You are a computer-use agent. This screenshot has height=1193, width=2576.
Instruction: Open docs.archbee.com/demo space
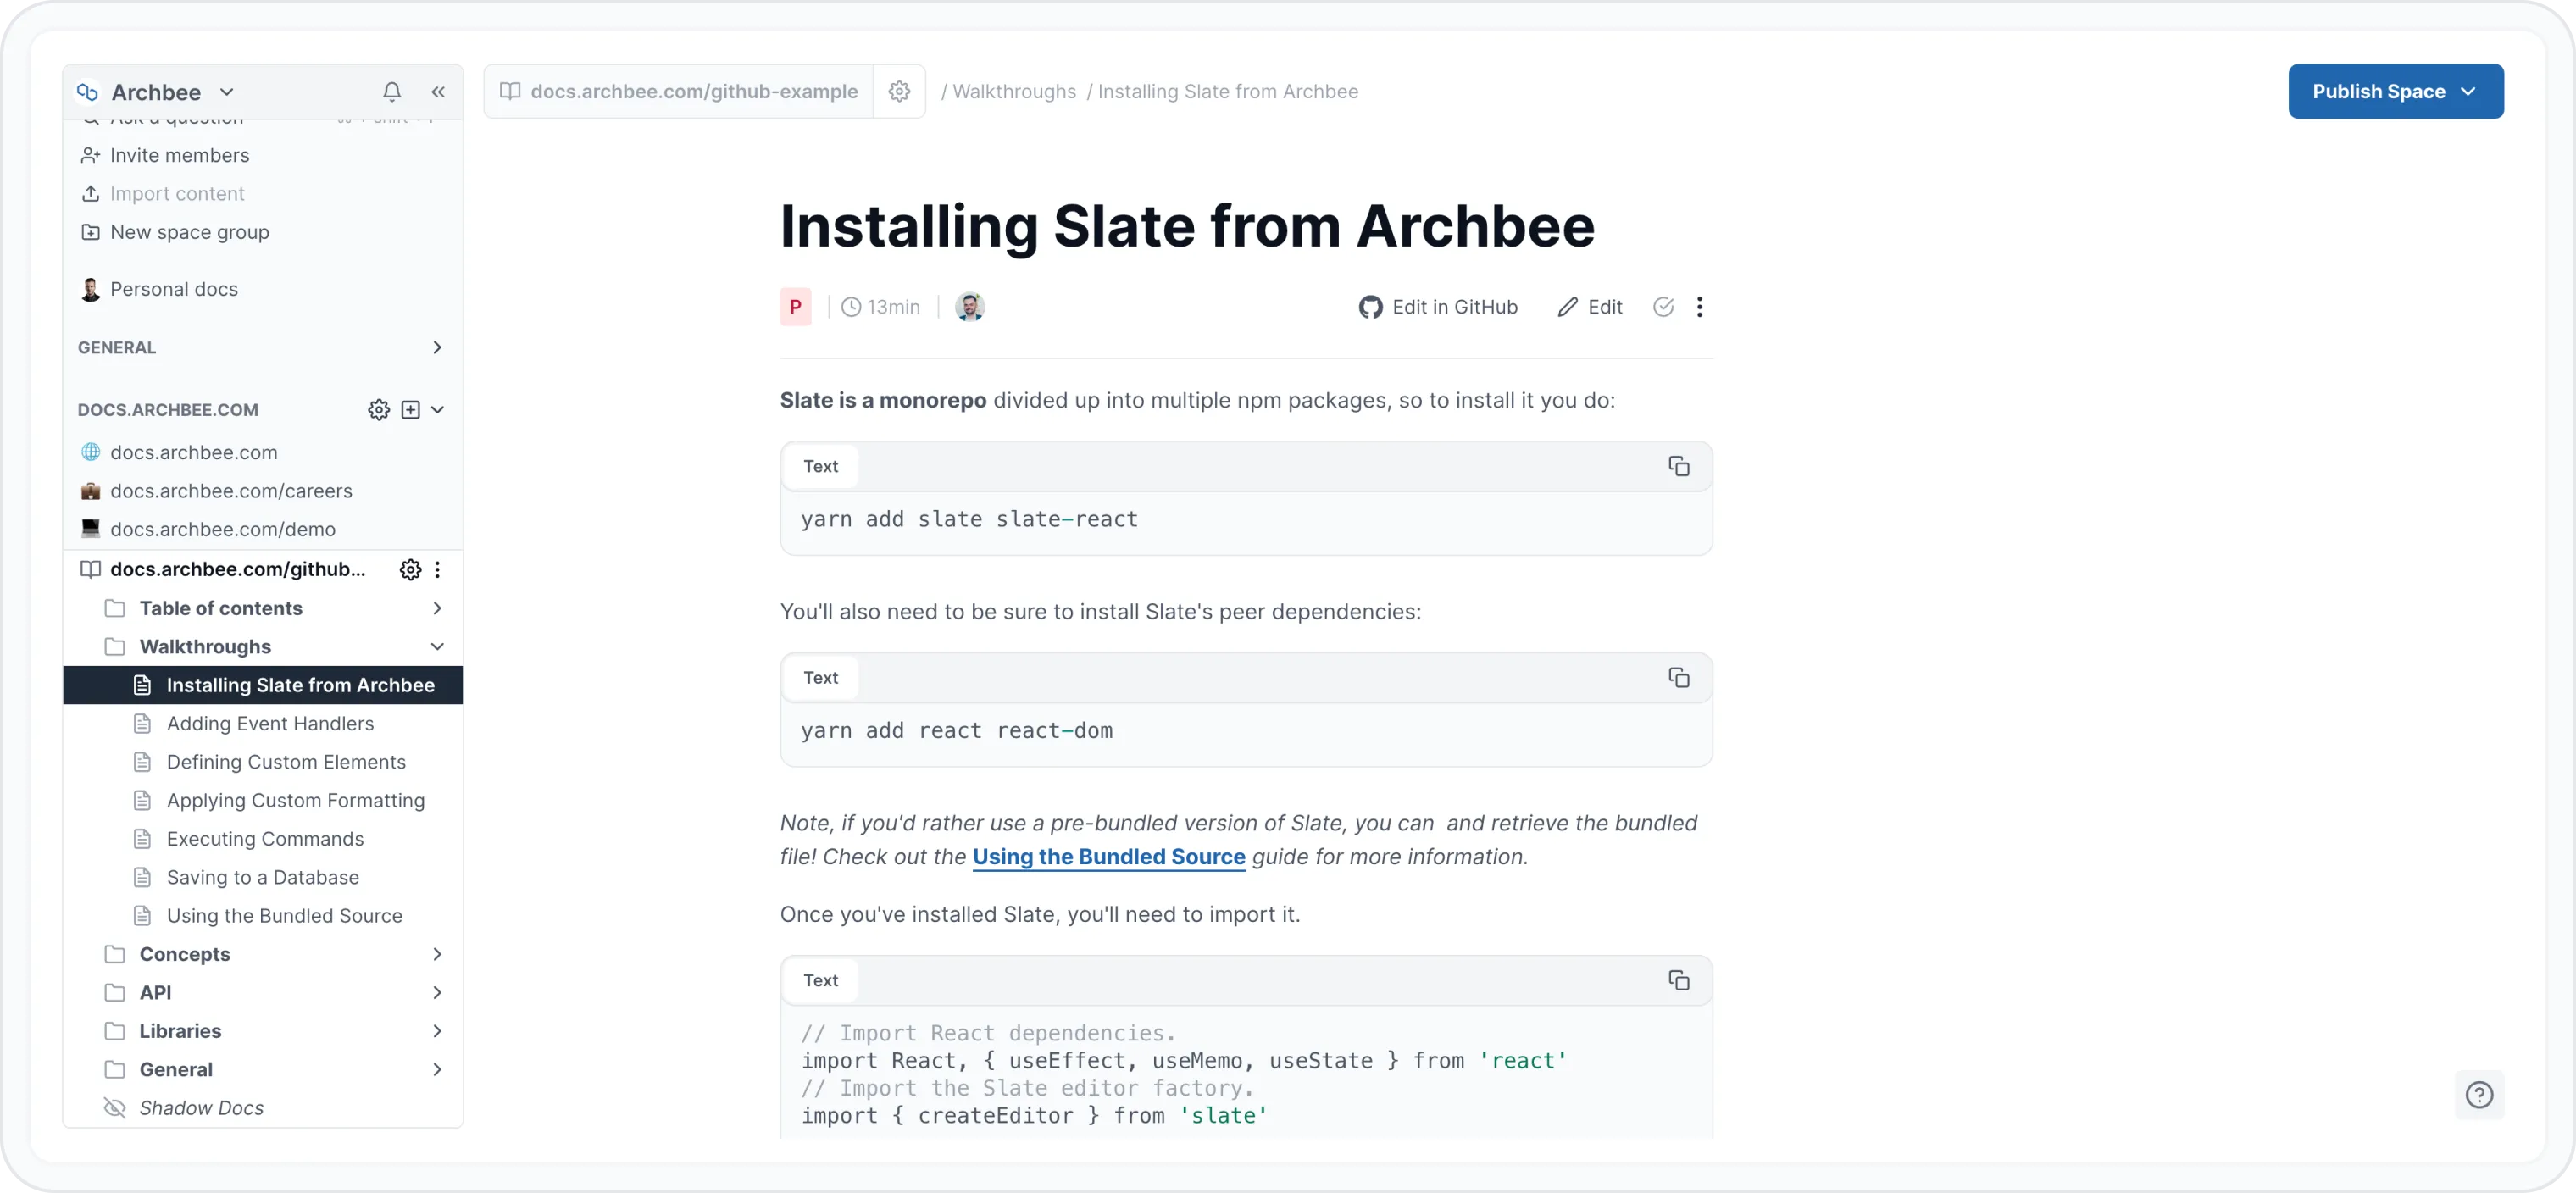(x=223, y=529)
